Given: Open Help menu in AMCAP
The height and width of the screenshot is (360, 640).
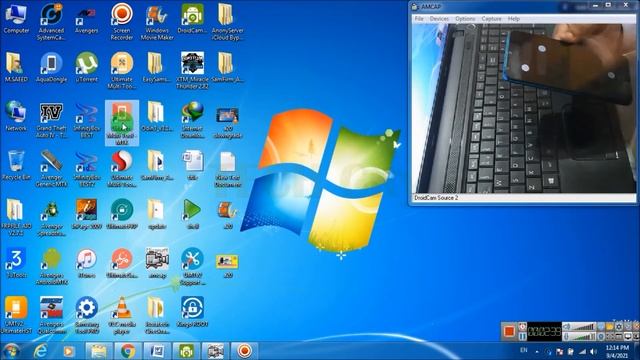Looking at the screenshot, I should [513, 19].
